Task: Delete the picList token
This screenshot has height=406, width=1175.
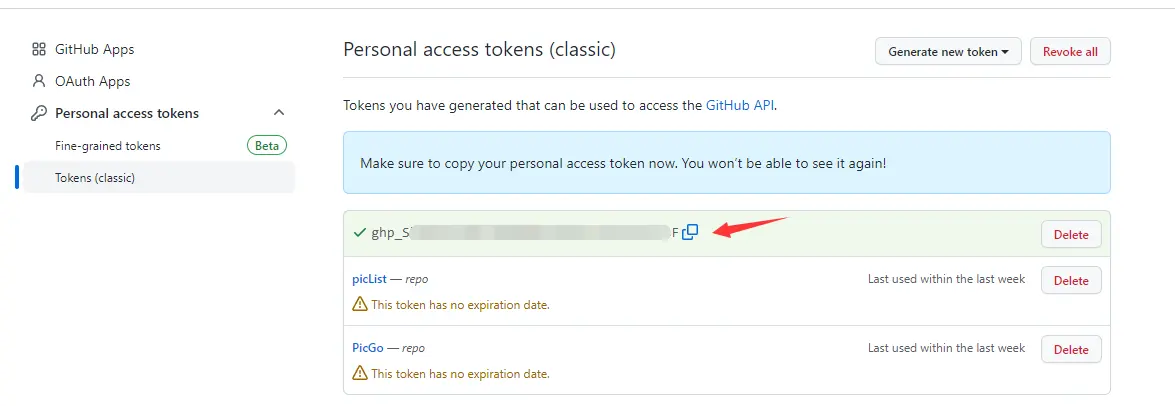Action: pos(1071,281)
